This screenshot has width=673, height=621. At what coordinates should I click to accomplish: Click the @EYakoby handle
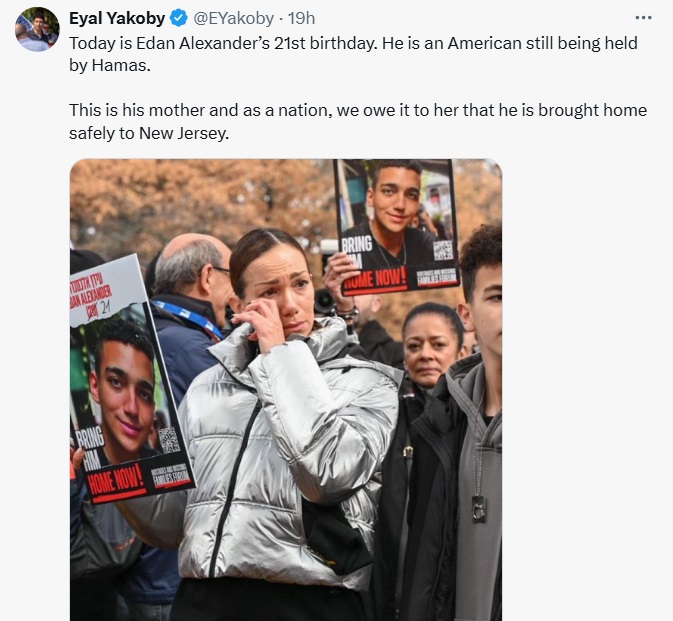pyautogui.click(x=233, y=18)
